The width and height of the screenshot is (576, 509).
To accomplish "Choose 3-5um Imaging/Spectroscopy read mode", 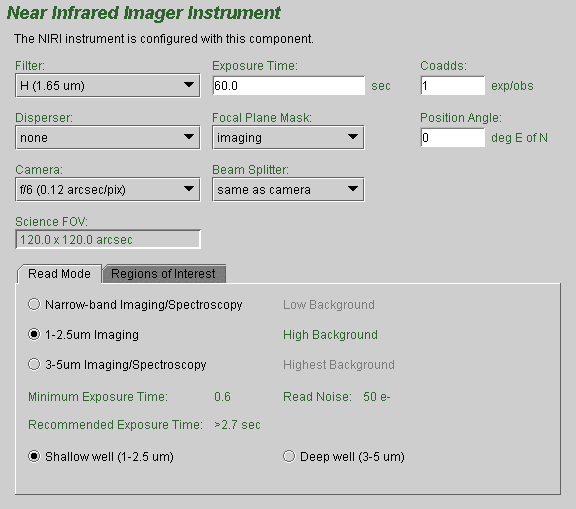I will [34, 365].
